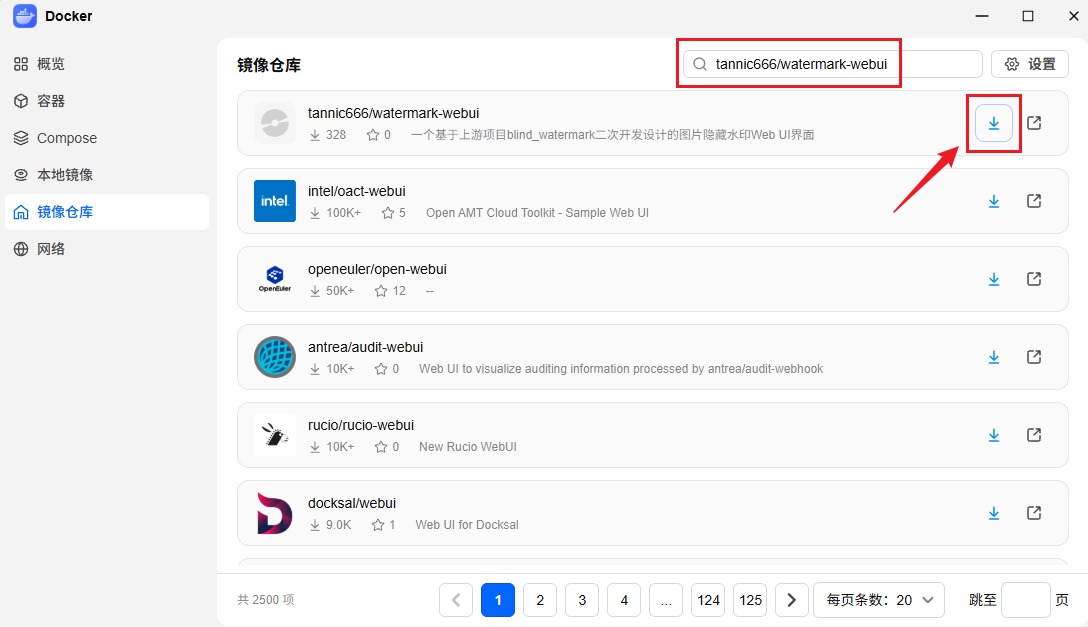Open openeuler/open-webui external link icon
Screen dimensions: 1088x627
coord(1034,279)
